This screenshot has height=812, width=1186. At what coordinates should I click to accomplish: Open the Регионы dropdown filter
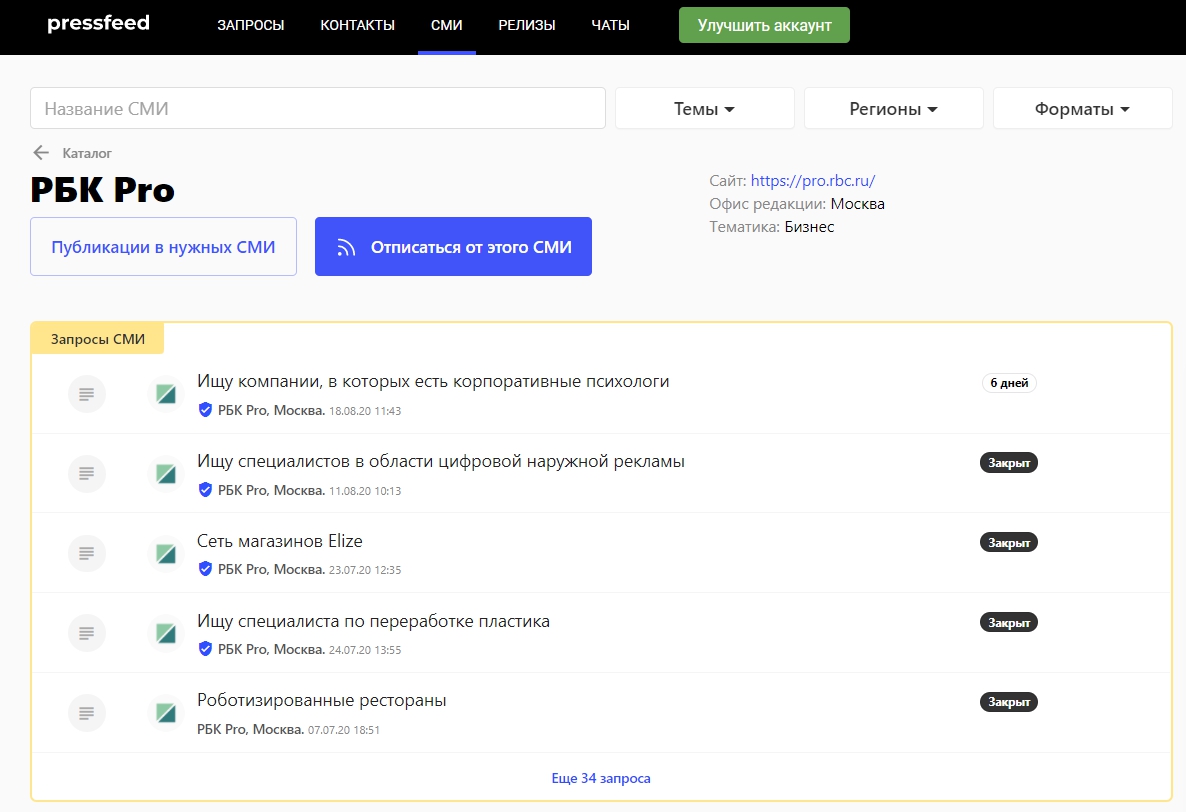[x=893, y=109]
